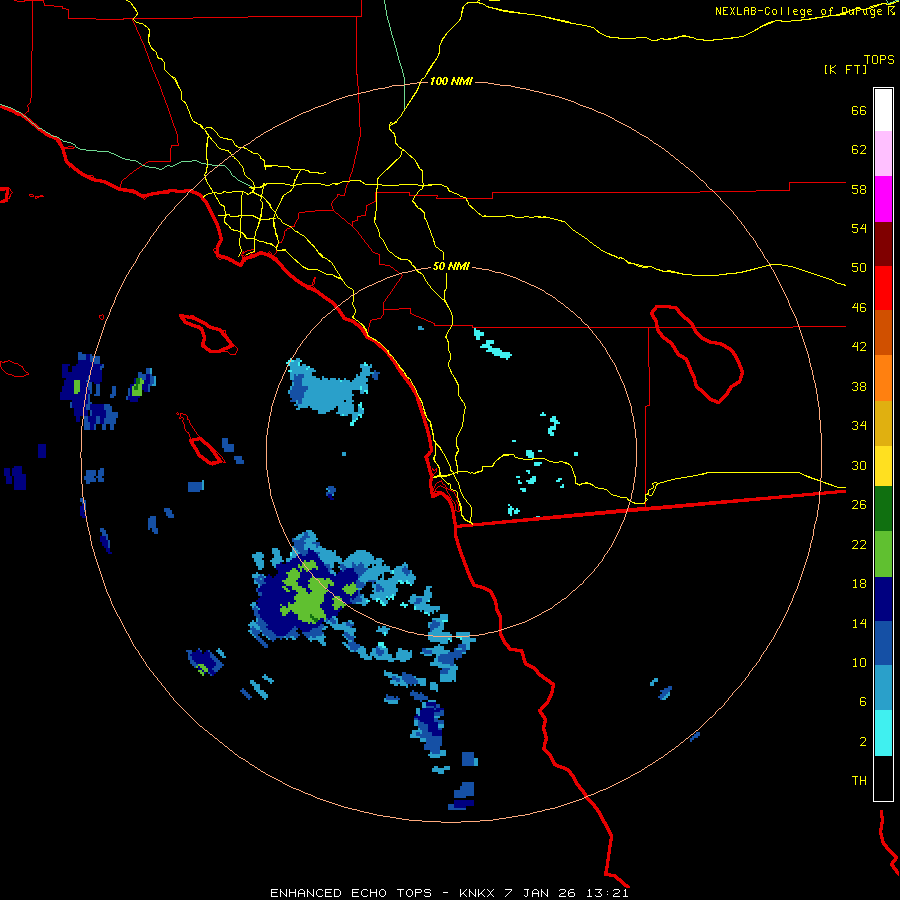Pick the navy blue legend swatch
Image resolution: width=900 pixels, height=900 pixels.
(x=883, y=599)
